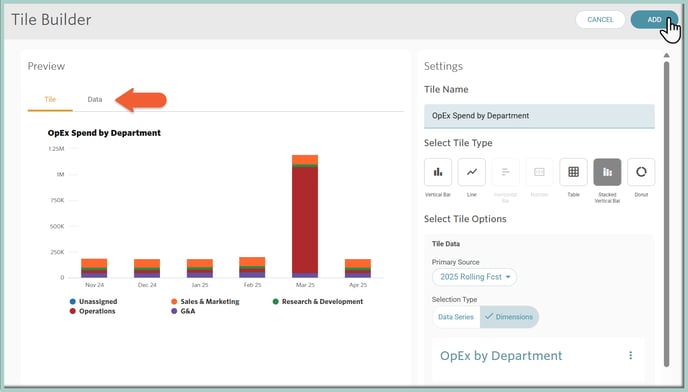Open OpEx by Department three-dot menu
Image resolution: width=688 pixels, height=392 pixels.
631,355
